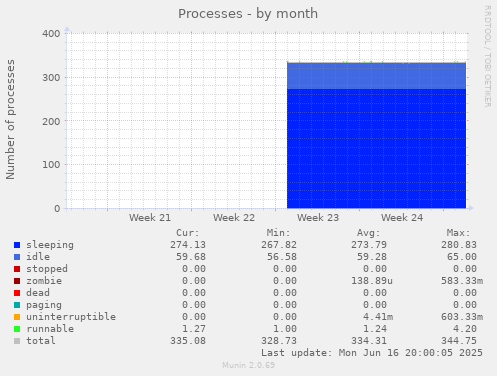Click sleeping minimum value 267.82
The height and width of the screenshot is (376, 497).
(279, 245)
